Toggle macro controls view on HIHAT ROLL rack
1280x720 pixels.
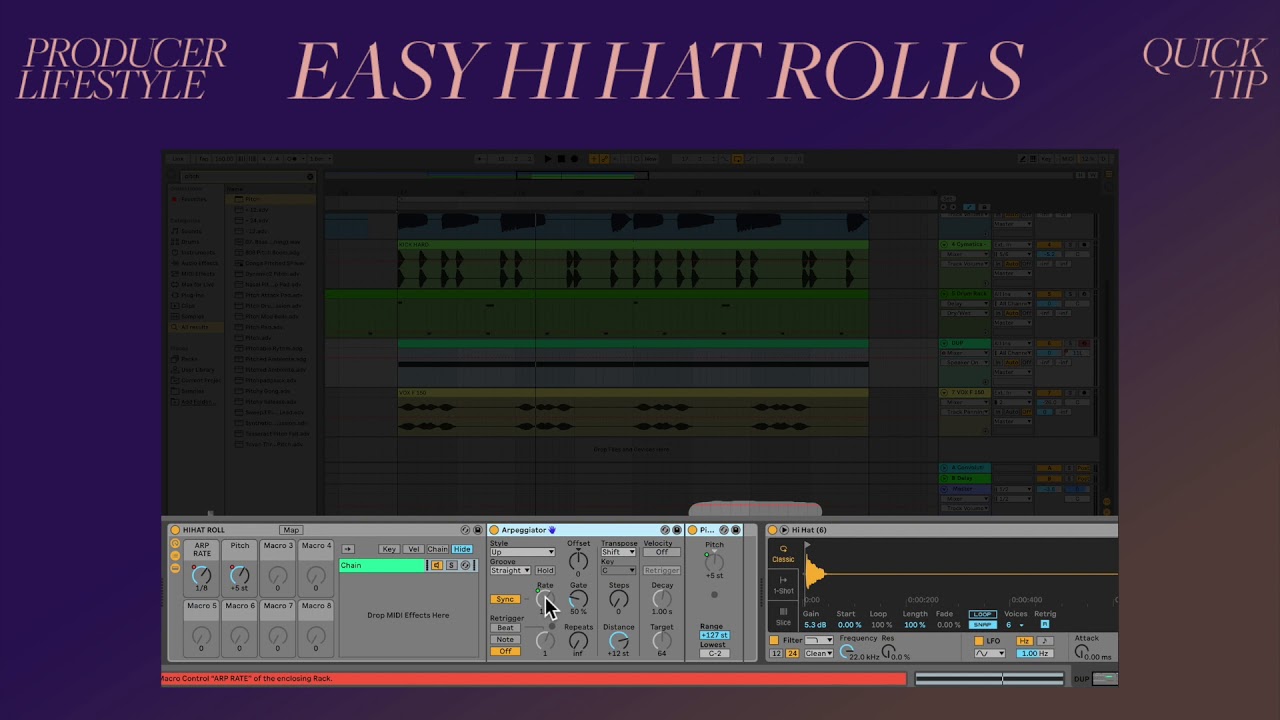pos(175,542)
